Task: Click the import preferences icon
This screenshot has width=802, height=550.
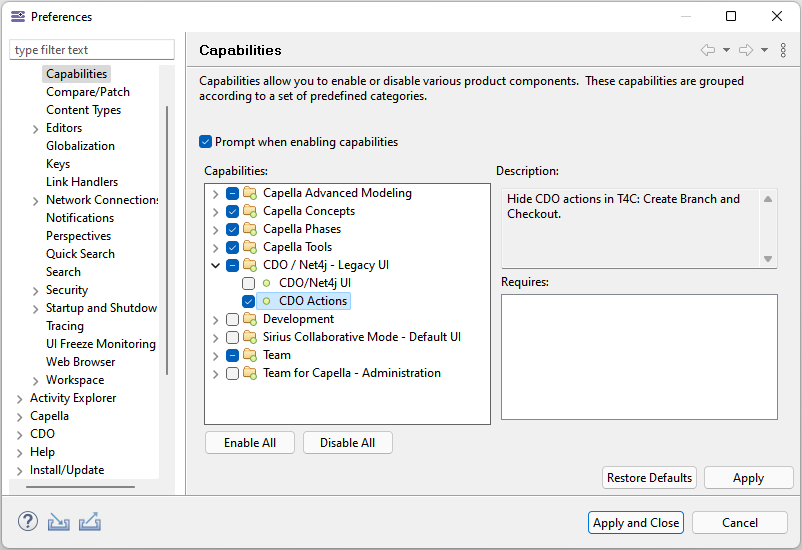Action: (x=59, y=522)
